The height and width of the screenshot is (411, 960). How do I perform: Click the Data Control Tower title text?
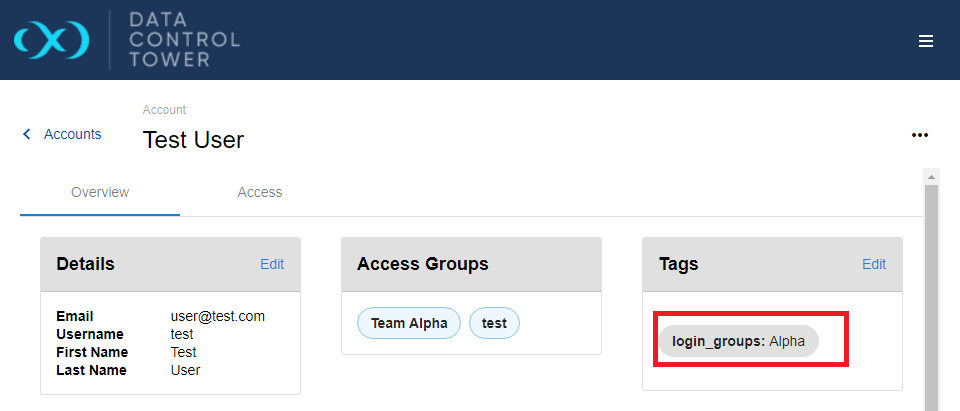pos(185,40)
